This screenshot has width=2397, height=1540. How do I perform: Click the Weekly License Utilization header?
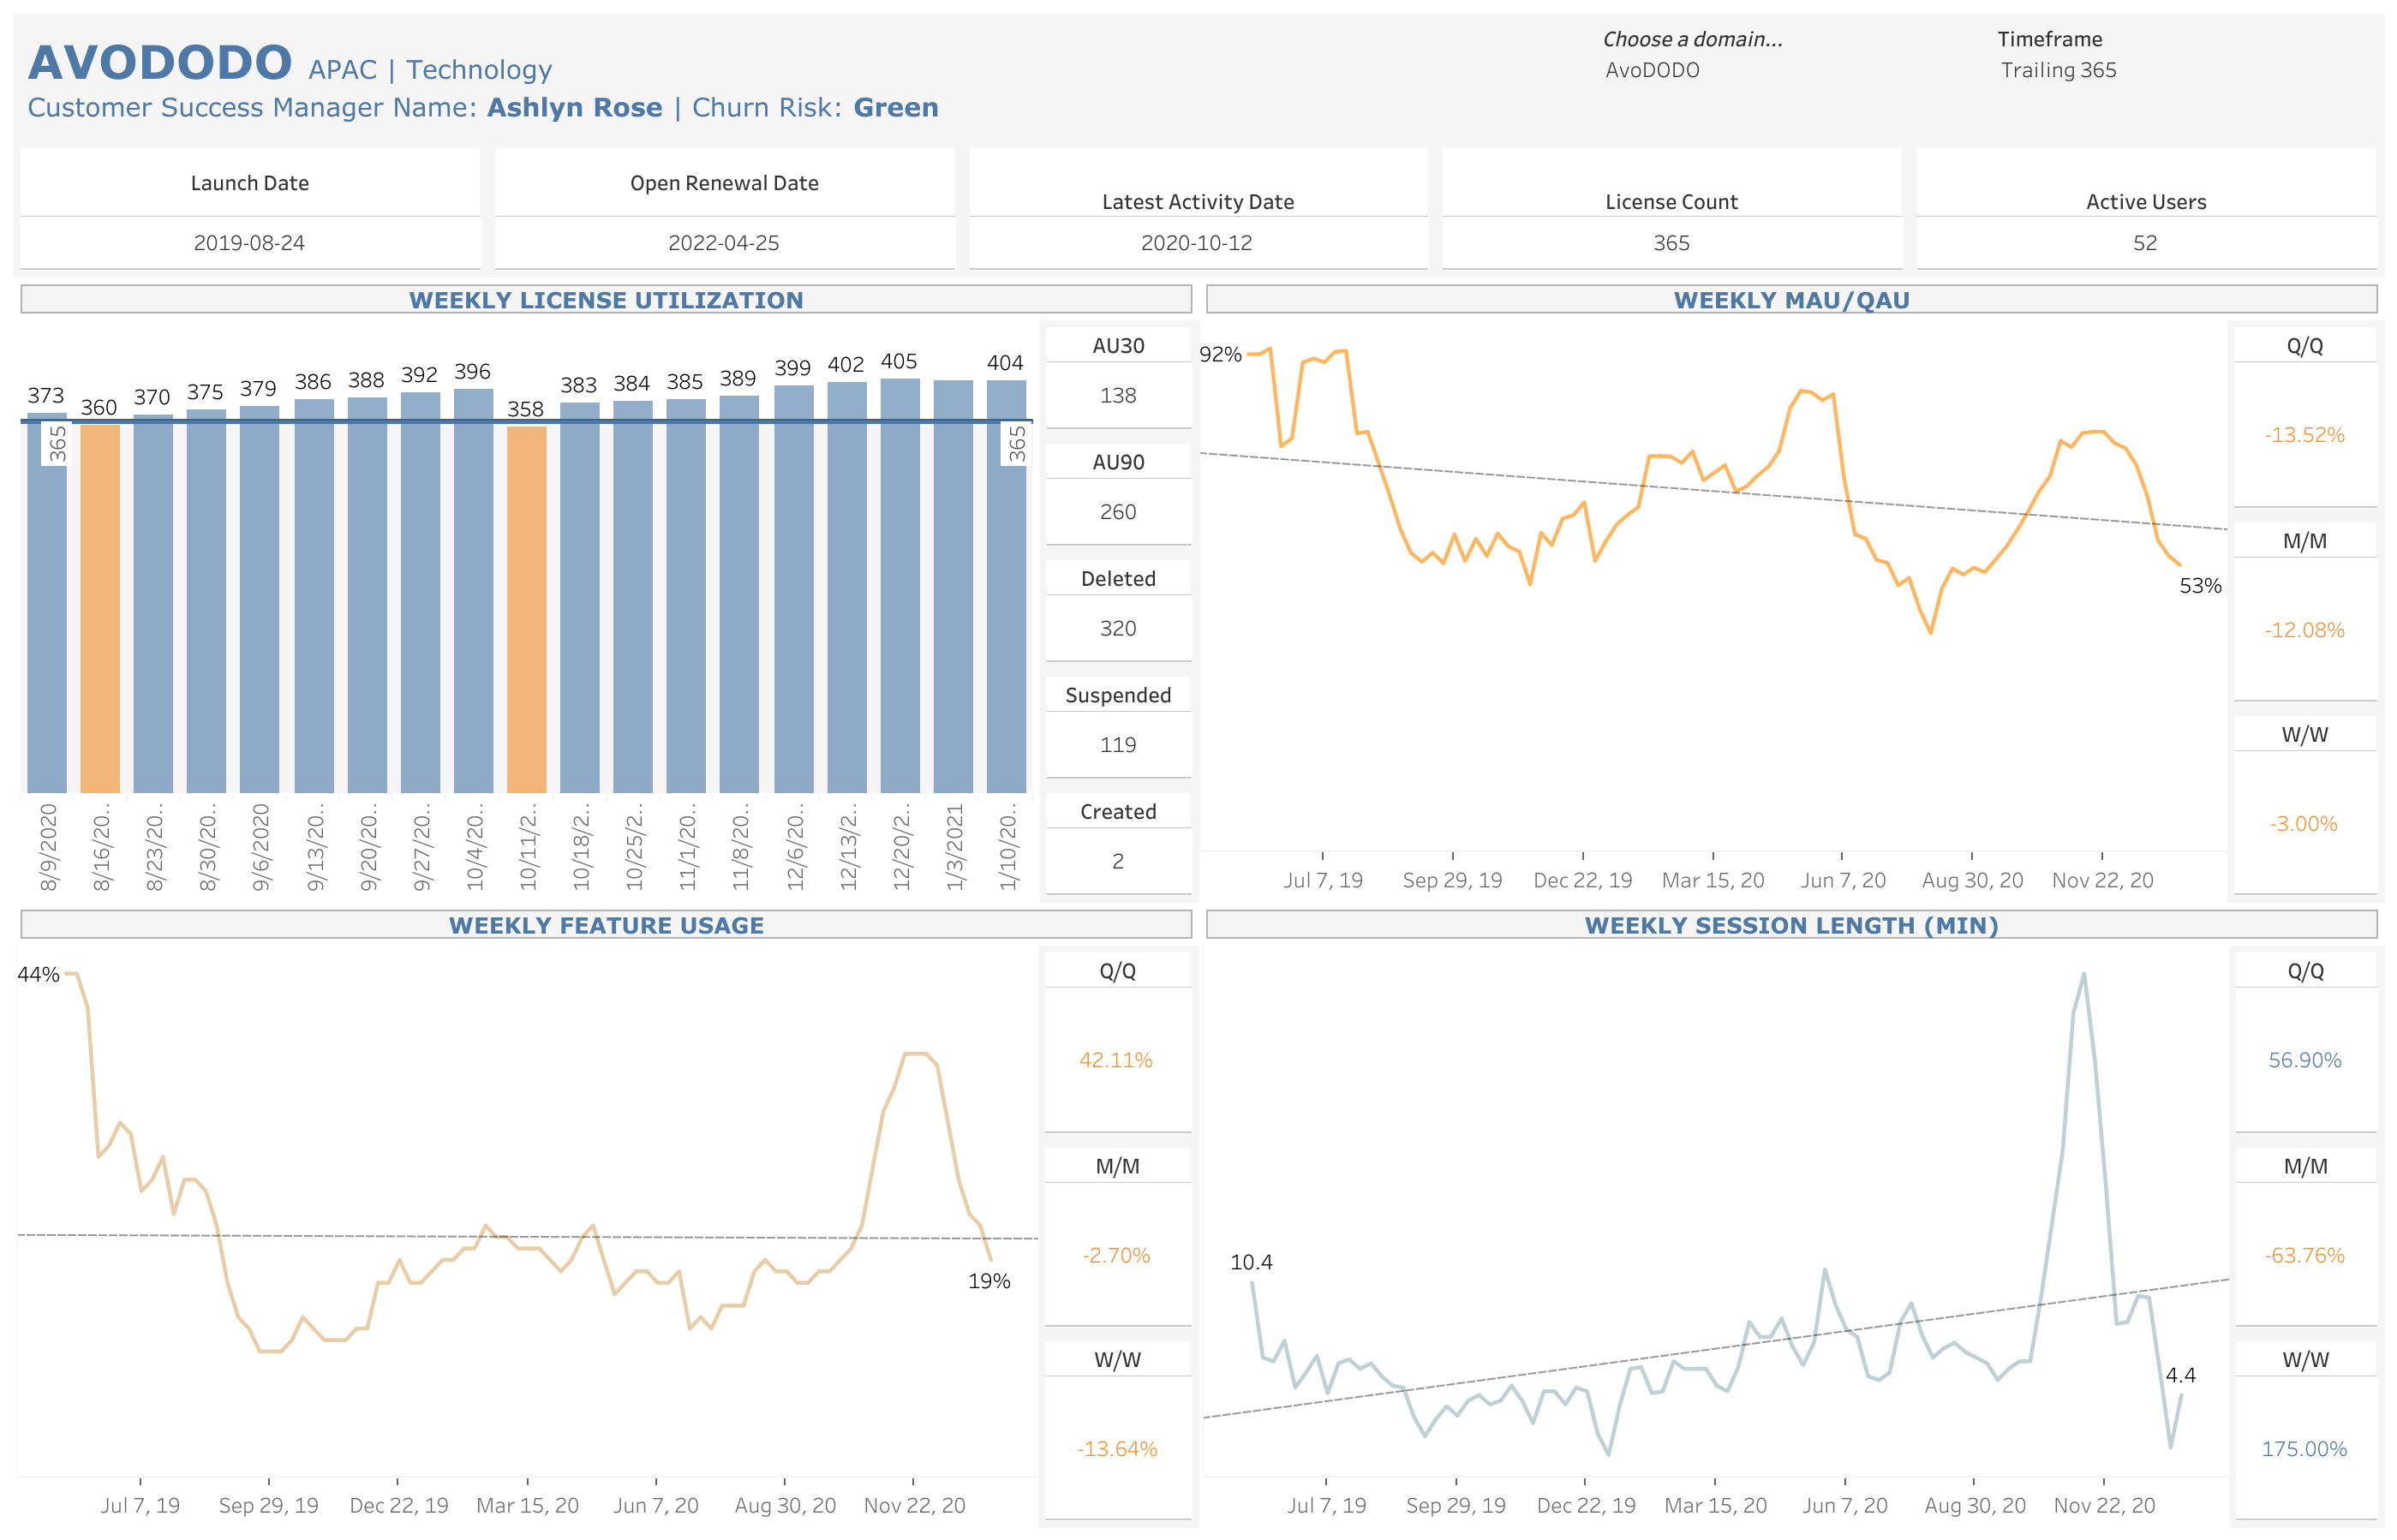(x=606, y=300)
